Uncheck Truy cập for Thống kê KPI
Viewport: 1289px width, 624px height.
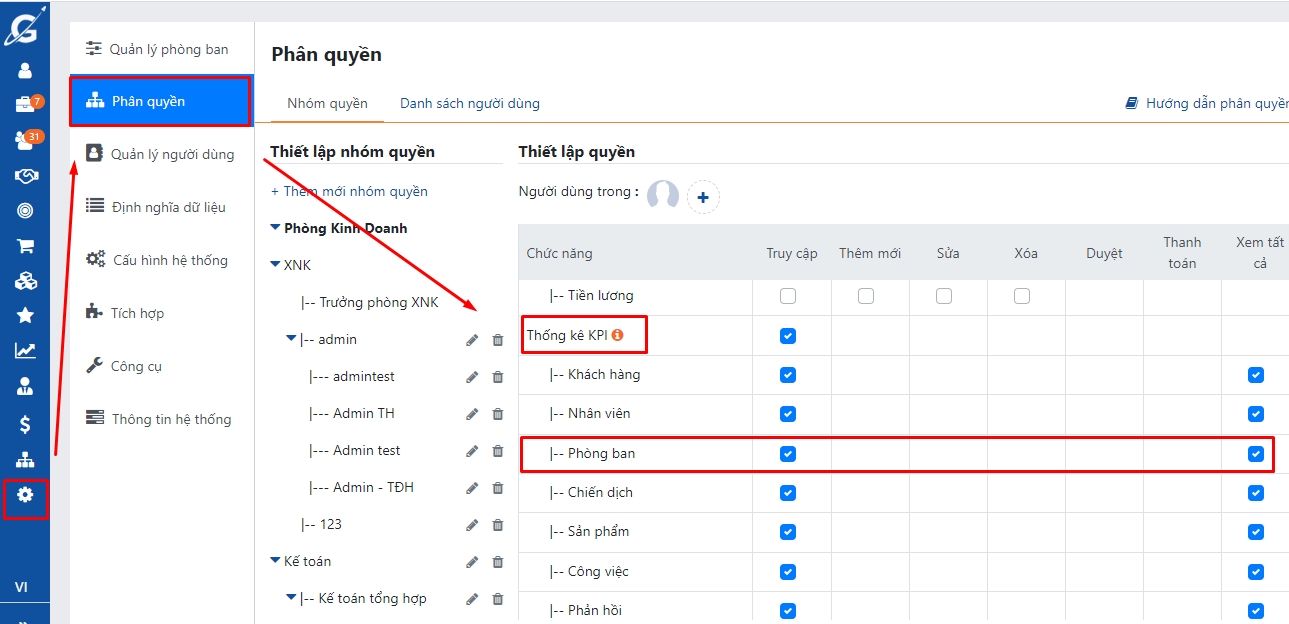coord(788,336)
